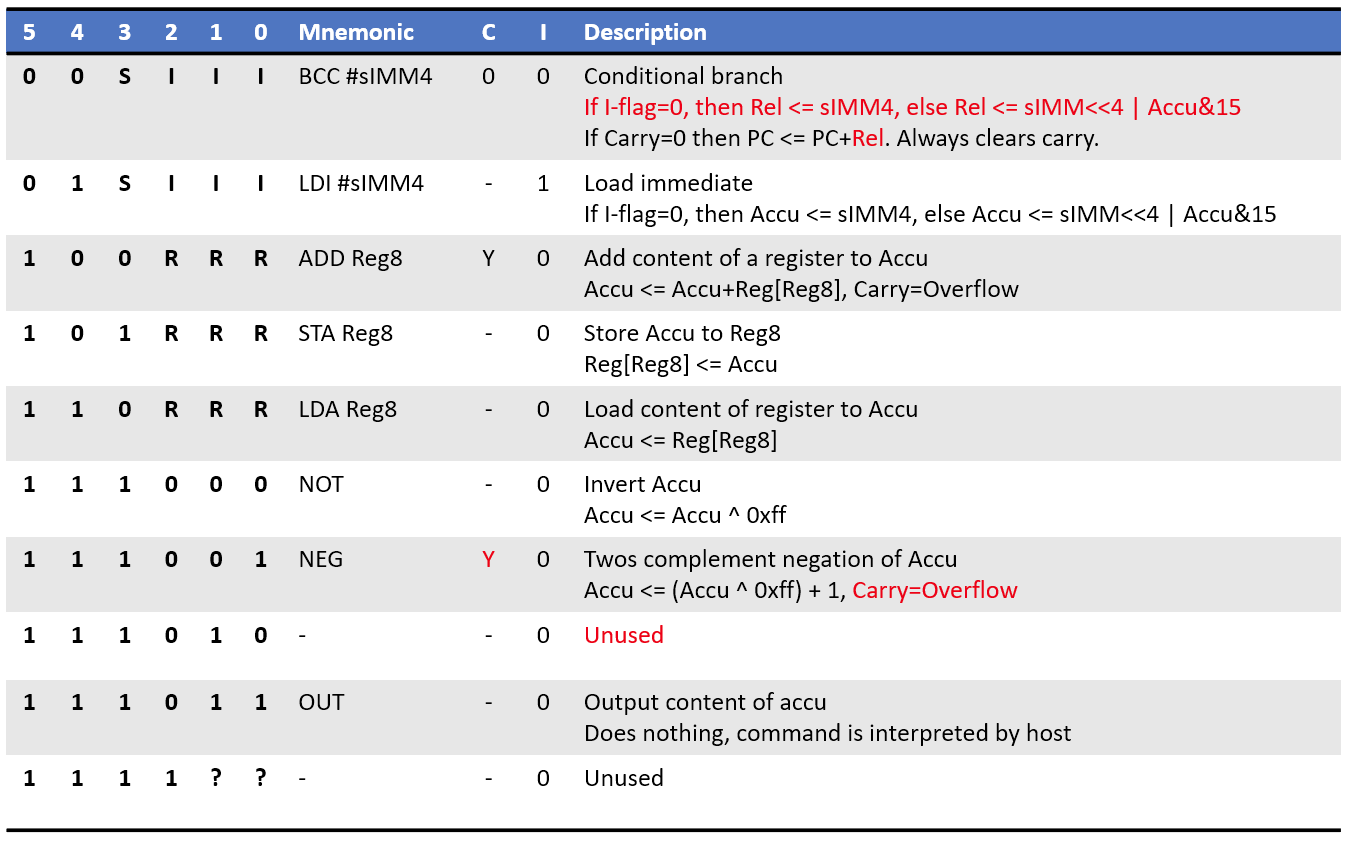Select the LDI #sIMM4 mnemonic cell
Screen dimensions: 1353x849
tap(361, 183)
